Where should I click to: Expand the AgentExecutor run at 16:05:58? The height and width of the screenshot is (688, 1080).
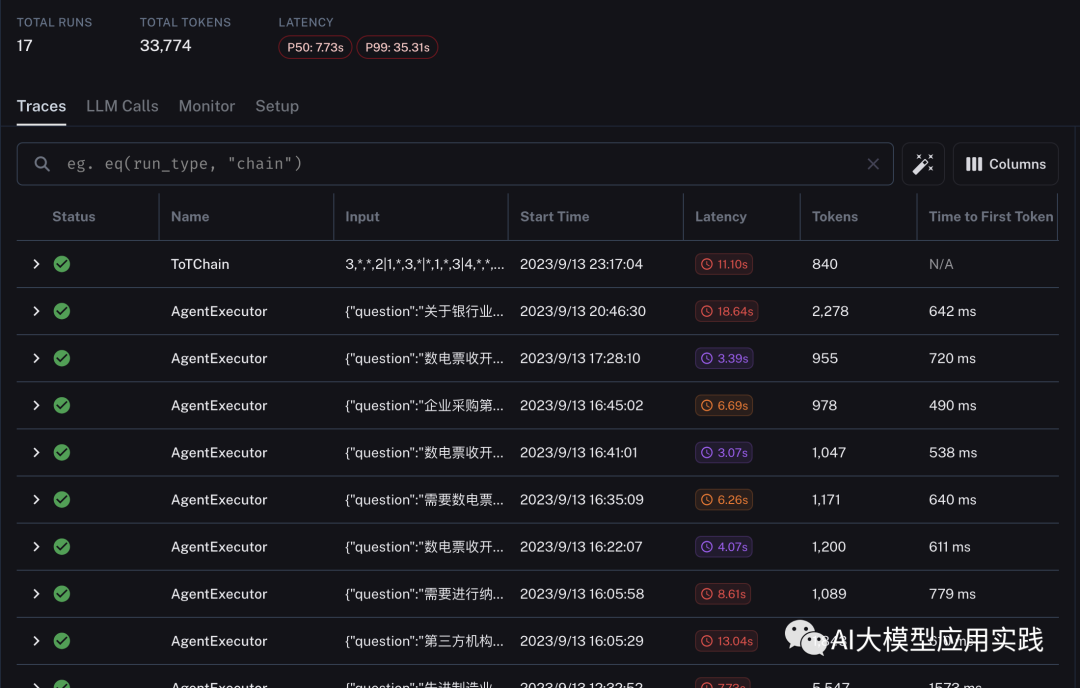36,594
